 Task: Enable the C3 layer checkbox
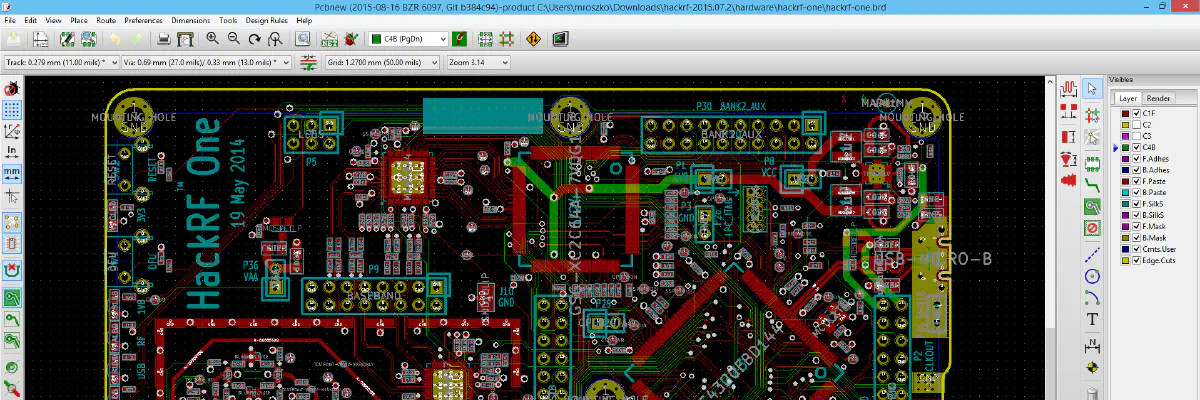pyautogui.click(x=1136, y=136)
